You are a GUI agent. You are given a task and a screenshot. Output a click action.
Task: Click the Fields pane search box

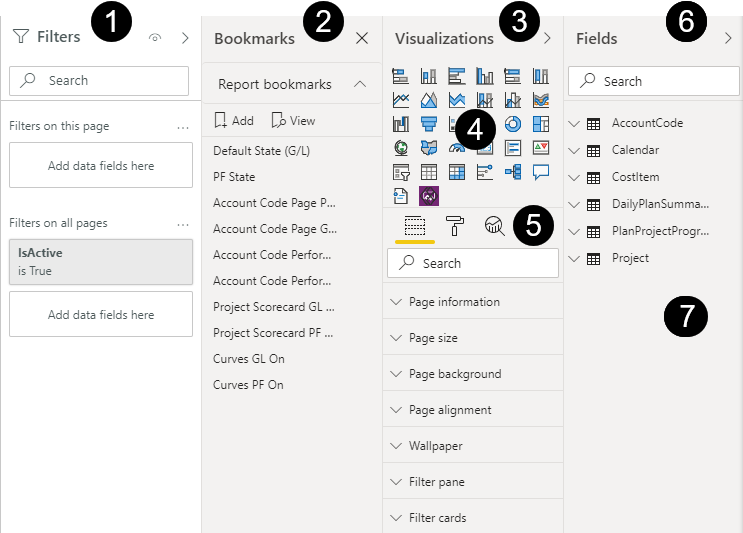[x=653, y=81]
